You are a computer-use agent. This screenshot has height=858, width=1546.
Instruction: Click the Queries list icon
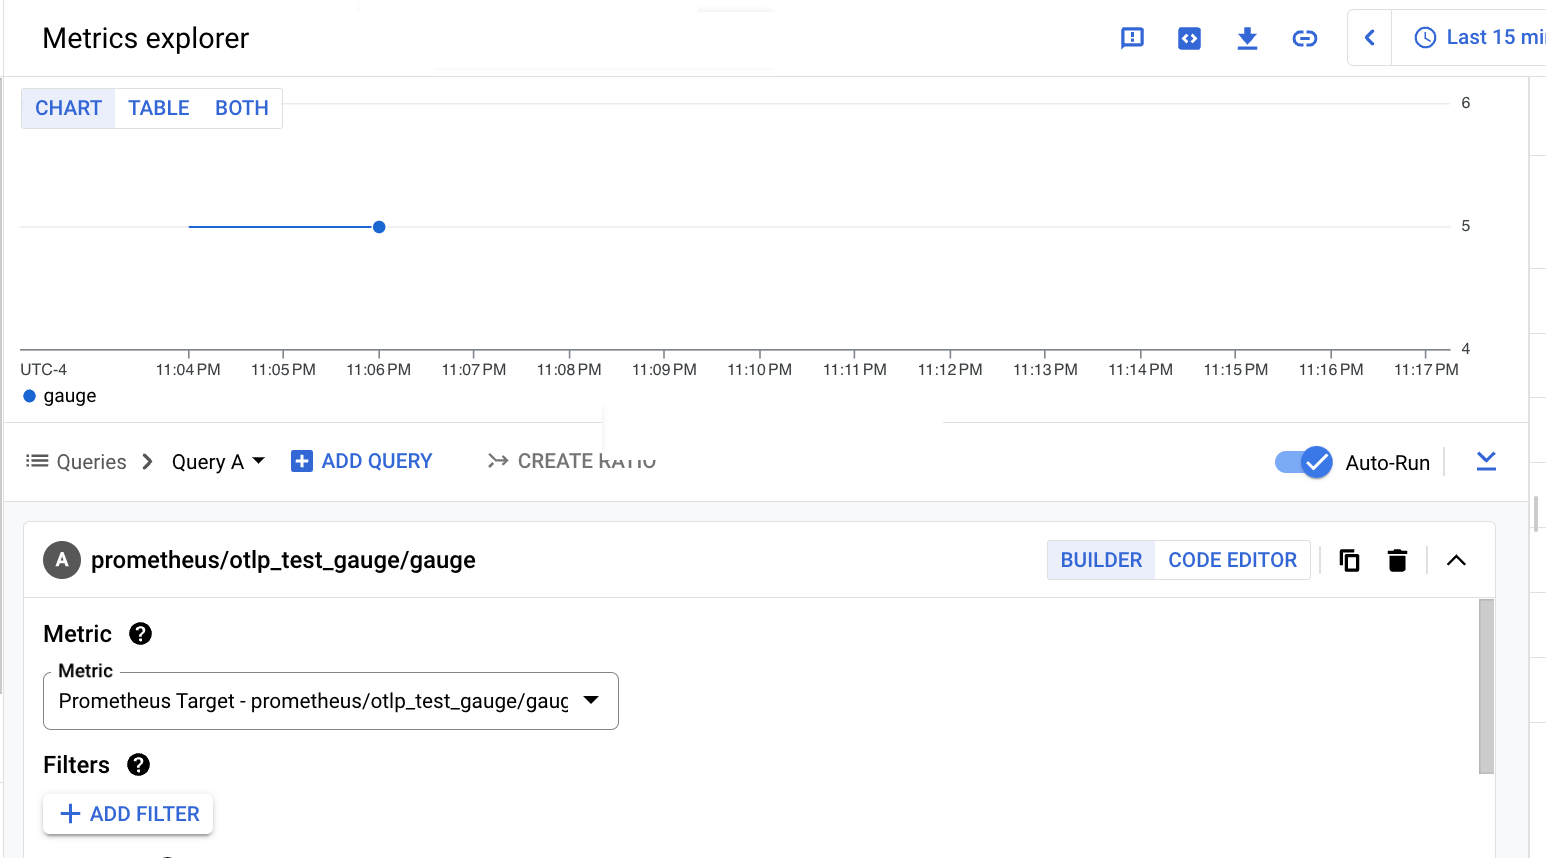click(x=36, y=461)
